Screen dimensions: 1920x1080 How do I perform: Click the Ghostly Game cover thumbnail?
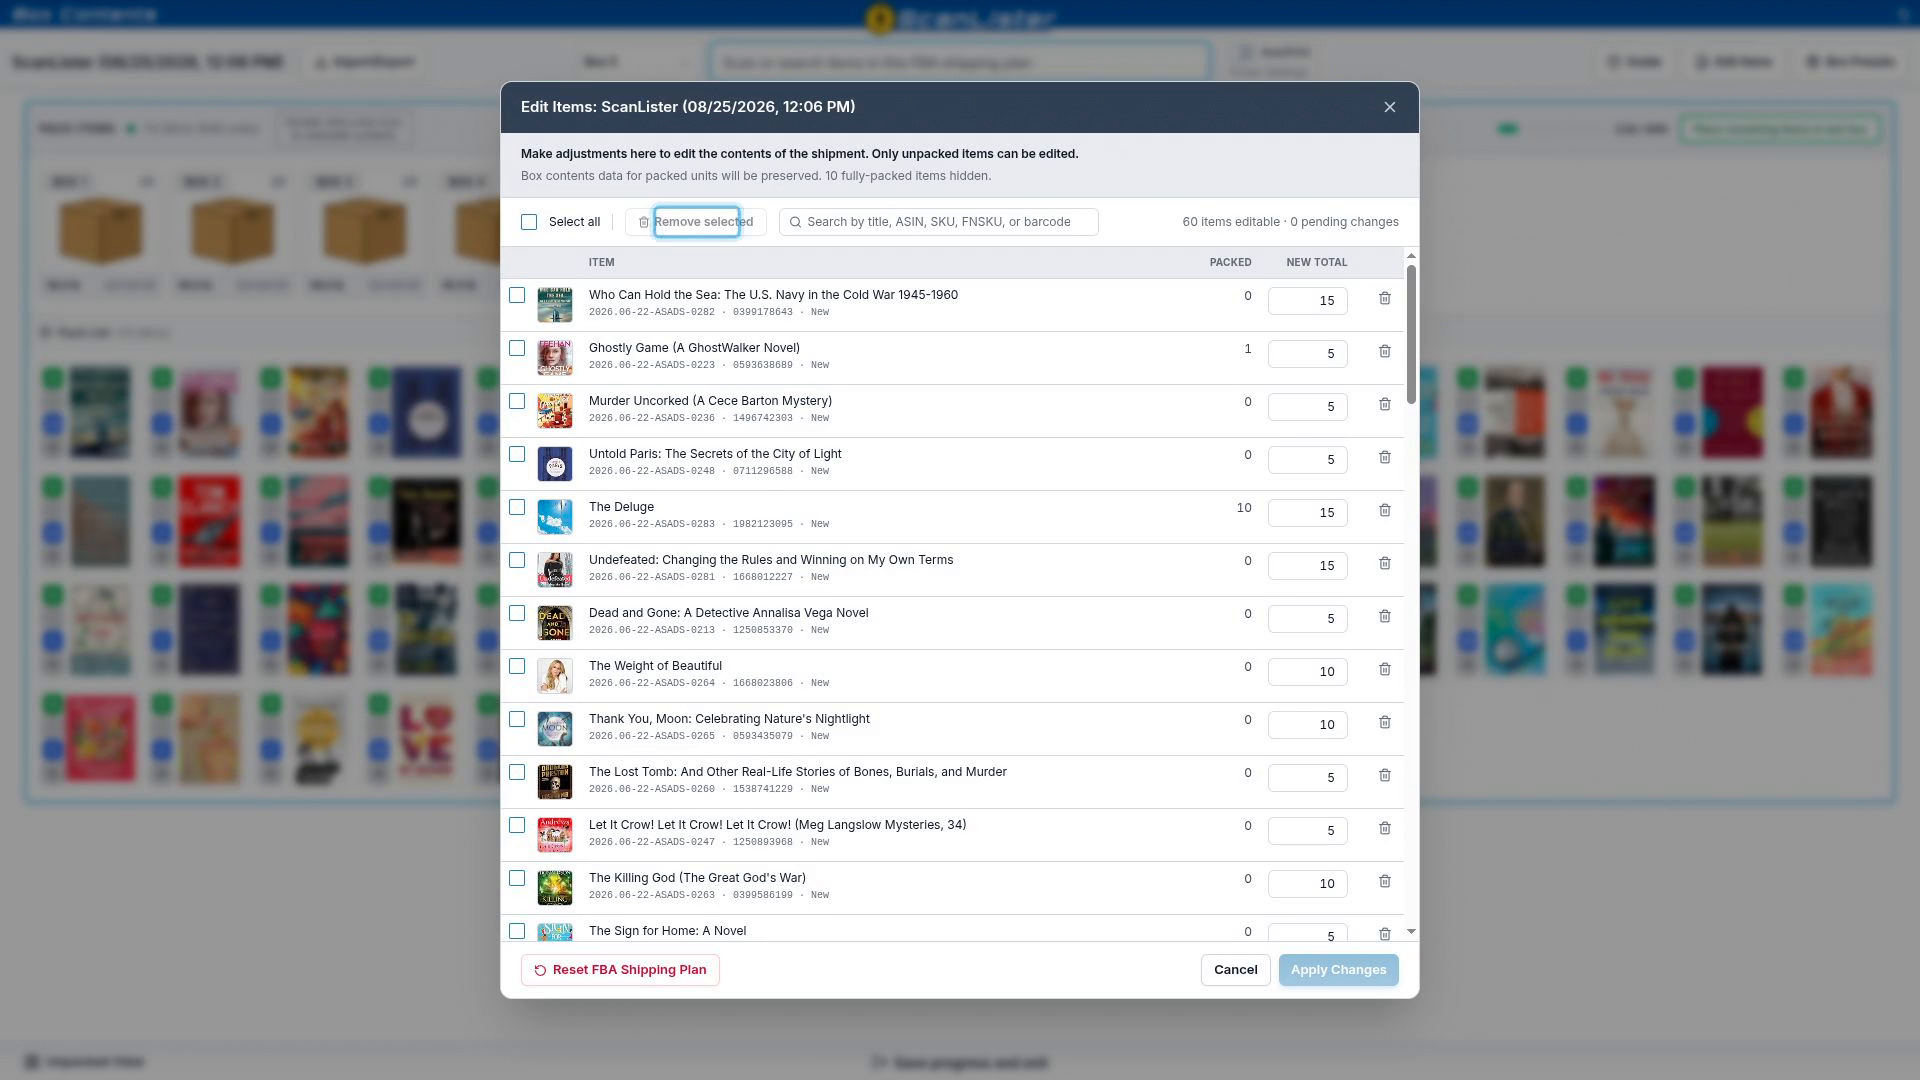pos(555,357)
